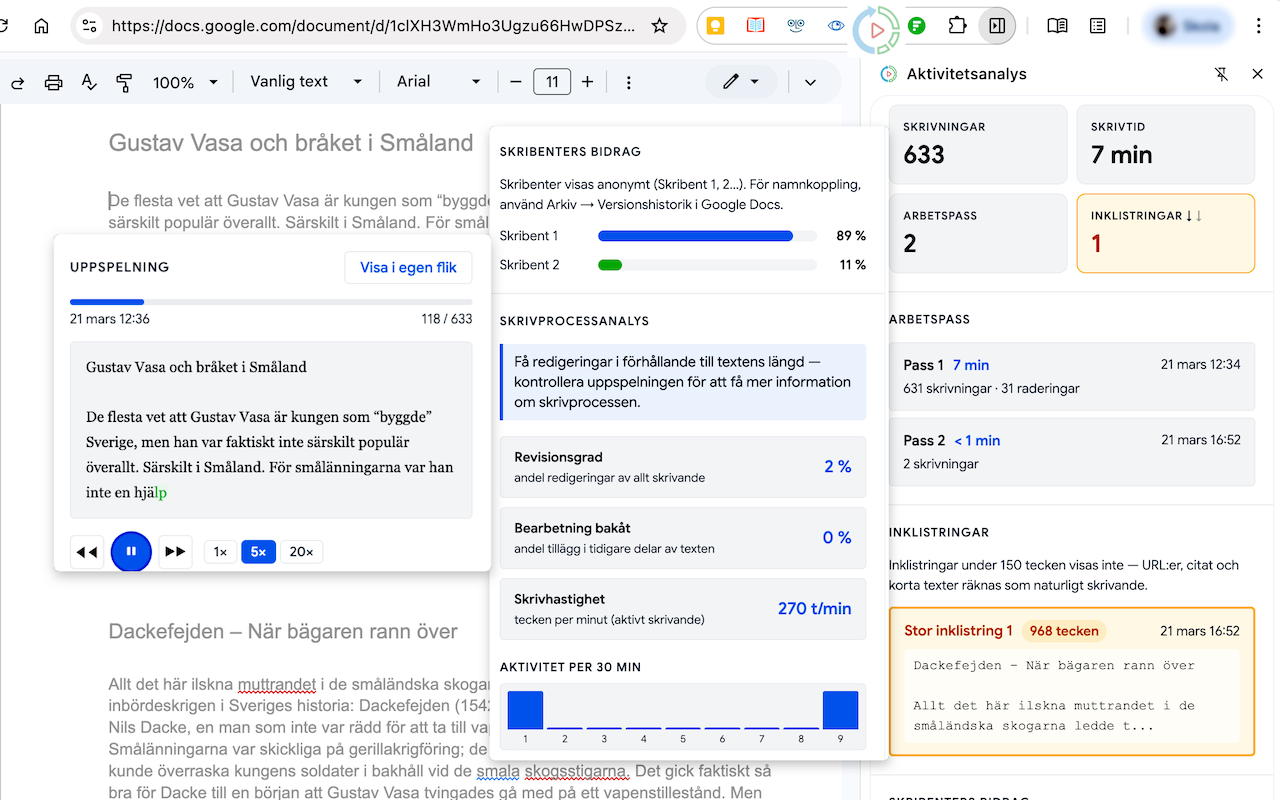Open the blue eye extension icon
The image size is (1280, 800).
(x=836, y=27)
